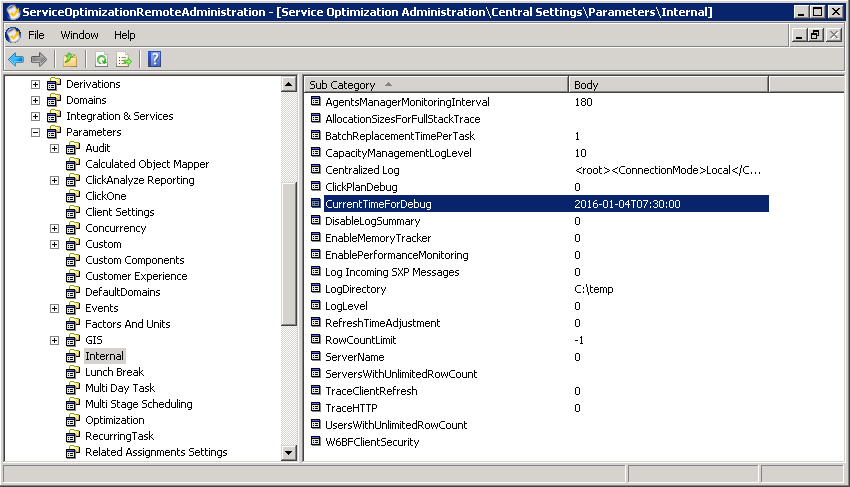This screenshot has width=850, height=487.
Task: Click the Up one level folder icon
Action: [x=70, y=60]
